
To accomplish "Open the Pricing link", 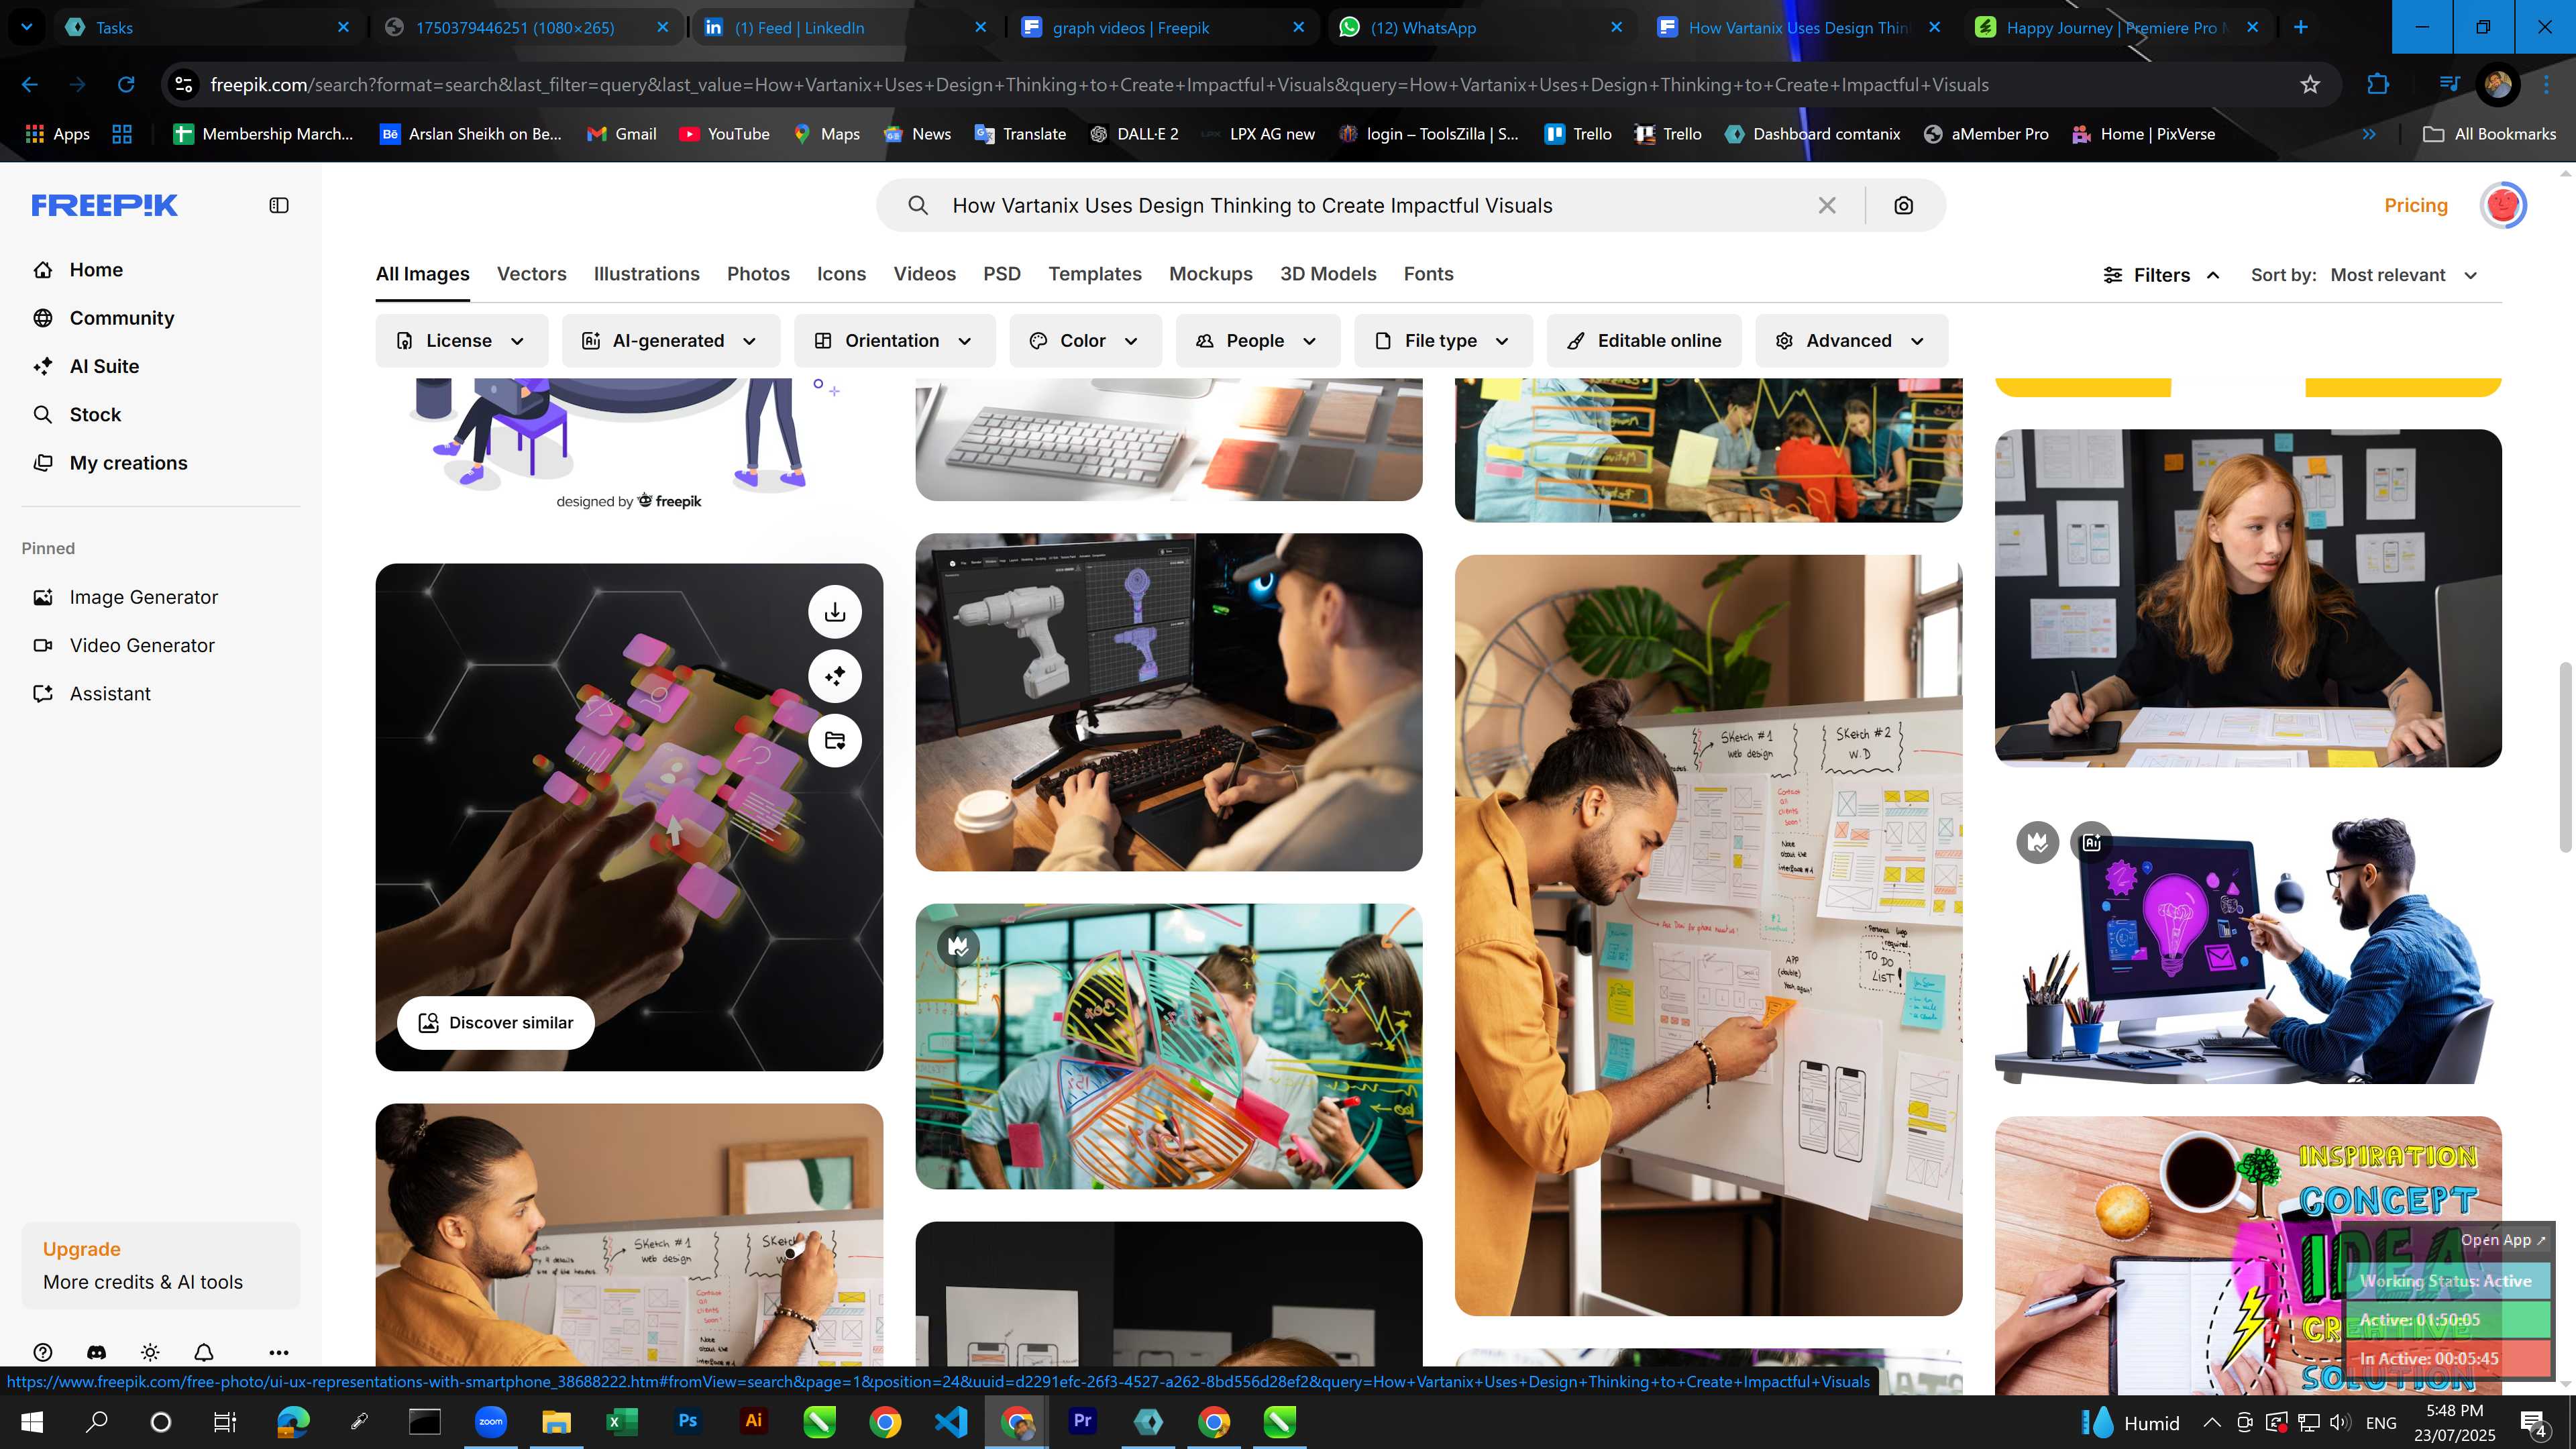I will [x=2415, y=205].
